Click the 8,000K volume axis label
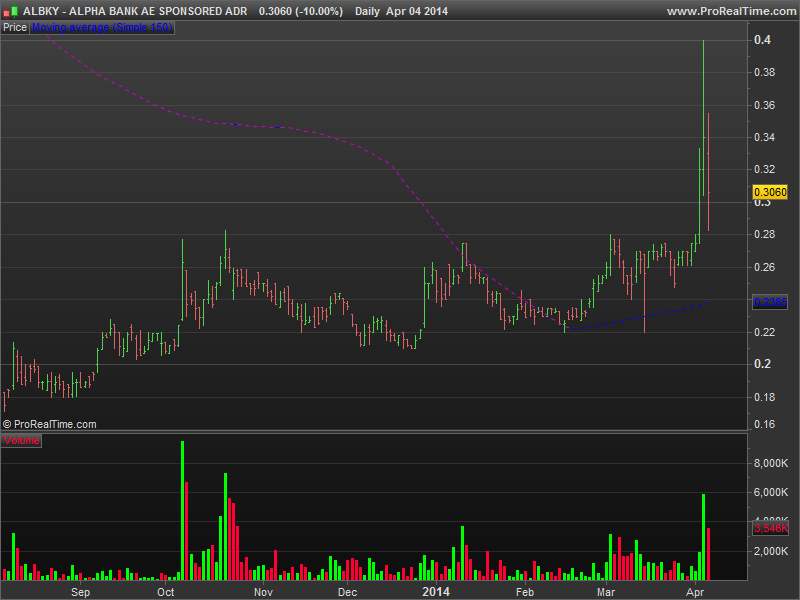 pyautogui.click(x=771, y=463)
